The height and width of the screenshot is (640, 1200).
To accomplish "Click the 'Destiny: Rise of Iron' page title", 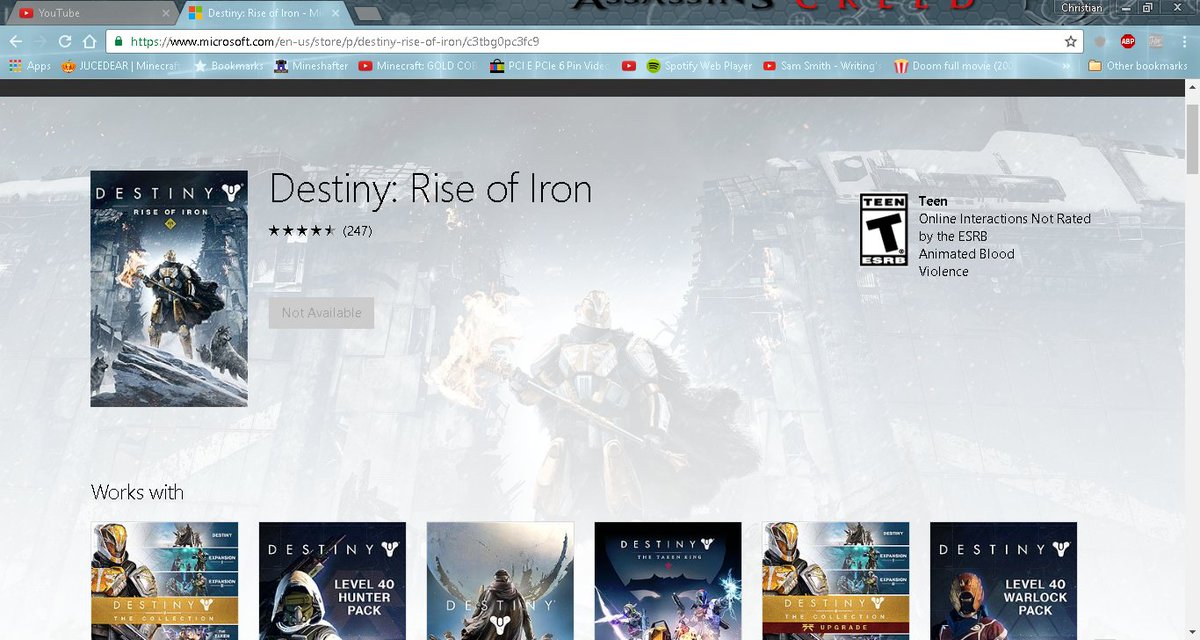I will (430, 189).
